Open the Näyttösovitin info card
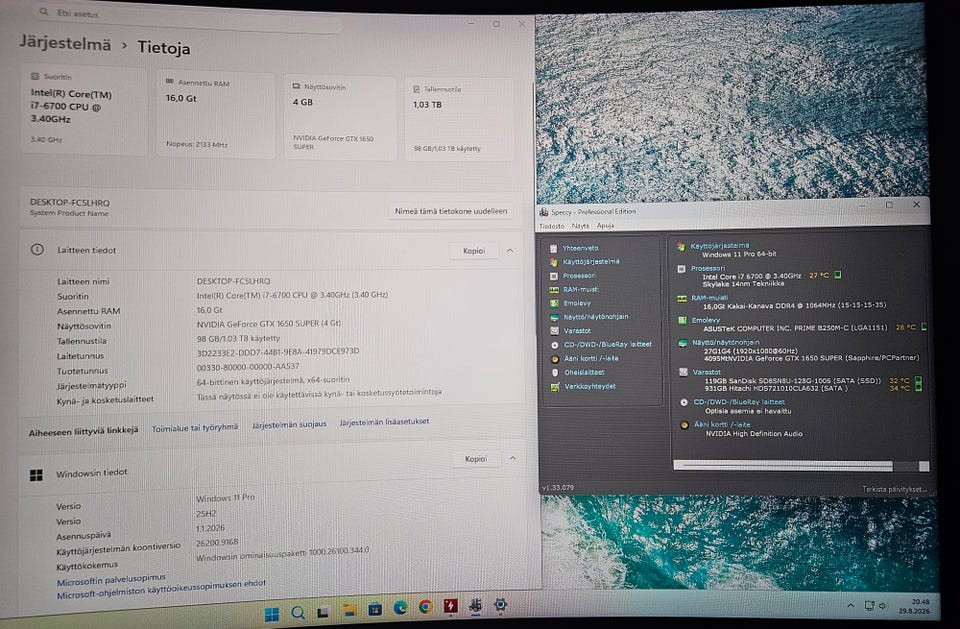Screen dimensions: 960x629 pyautogui.click(x=340, y=118)
